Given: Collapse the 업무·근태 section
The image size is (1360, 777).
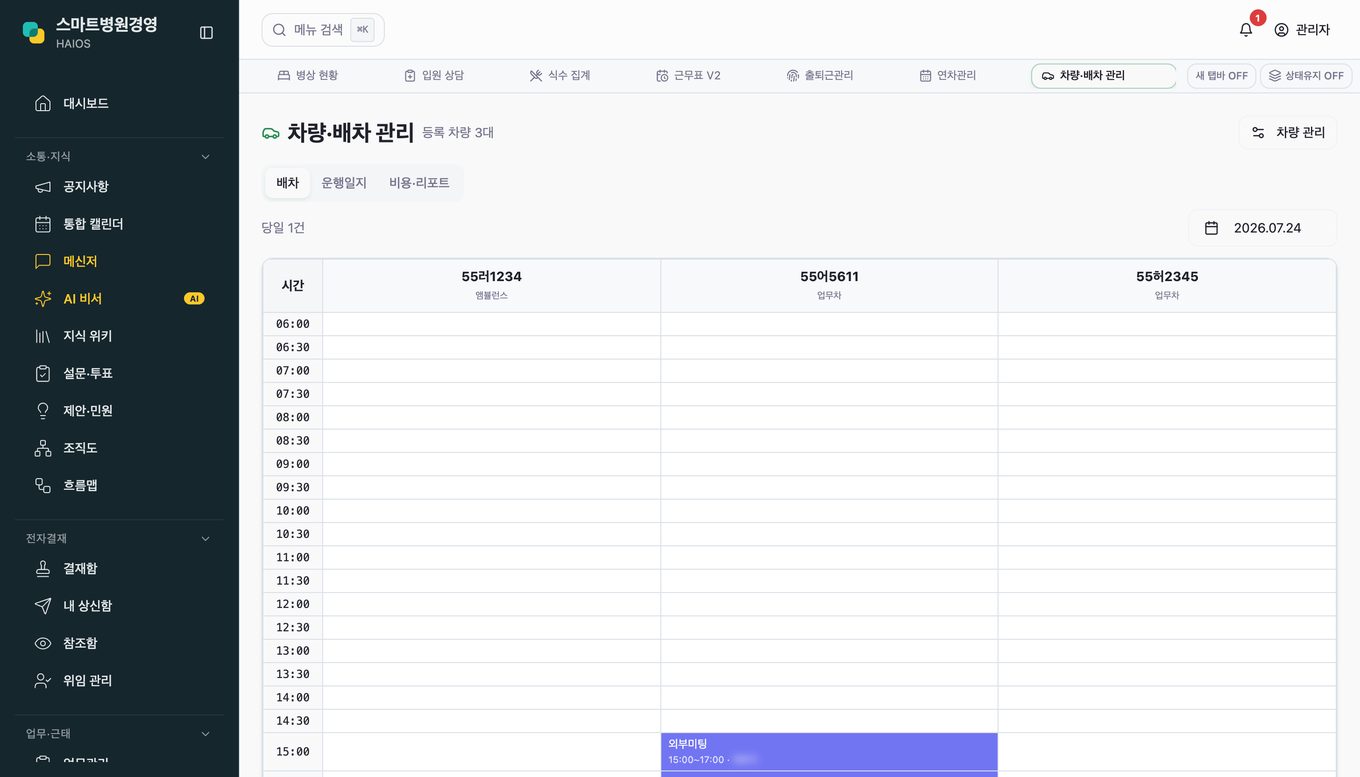Looking at the screenshot, I should pyautogui.click(x=206, y=733).
